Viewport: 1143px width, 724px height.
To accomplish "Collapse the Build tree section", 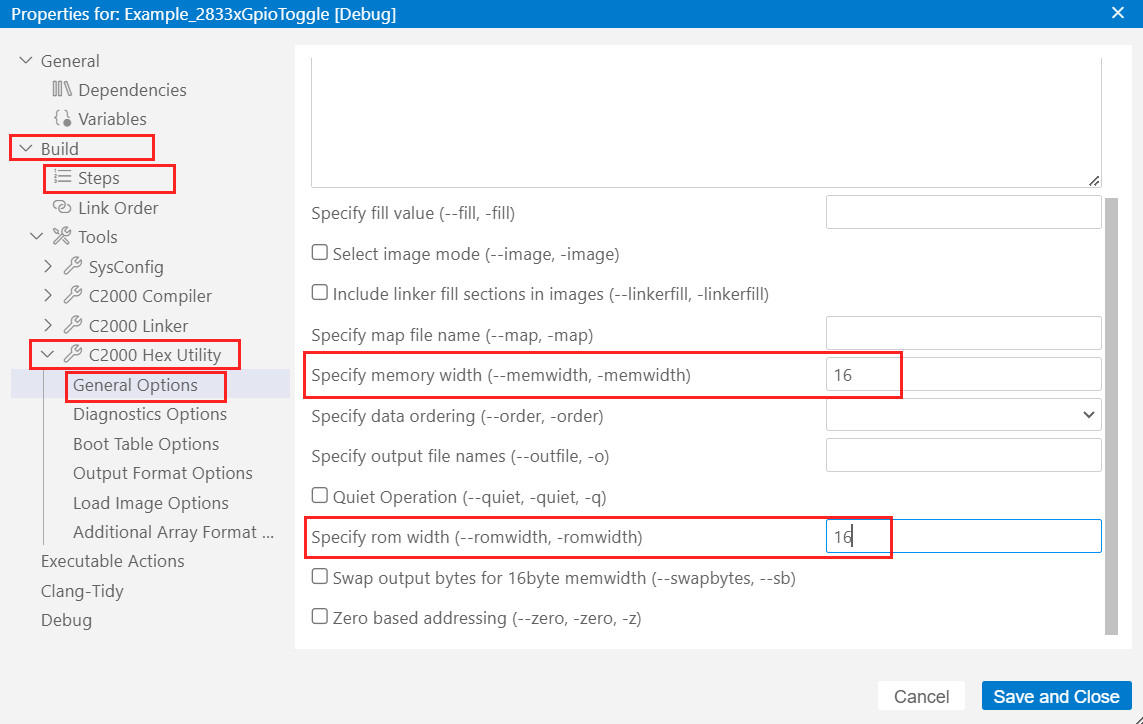I will click(26, 148).
